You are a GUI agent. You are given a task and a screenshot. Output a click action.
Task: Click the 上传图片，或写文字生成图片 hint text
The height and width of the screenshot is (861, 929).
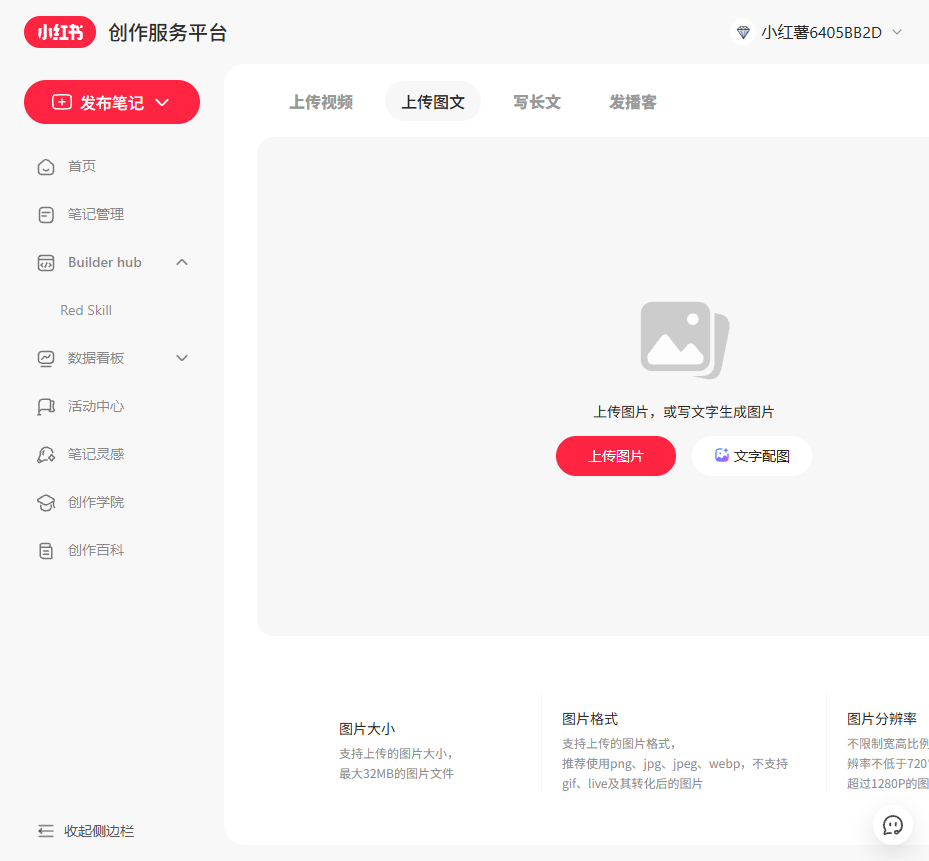684,412
